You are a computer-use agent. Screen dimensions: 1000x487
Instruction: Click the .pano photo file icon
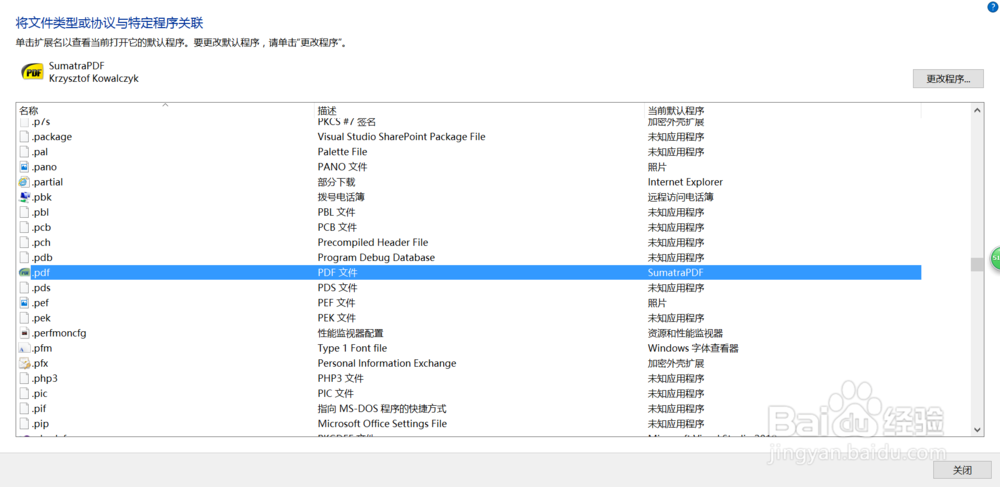point(24,167)
